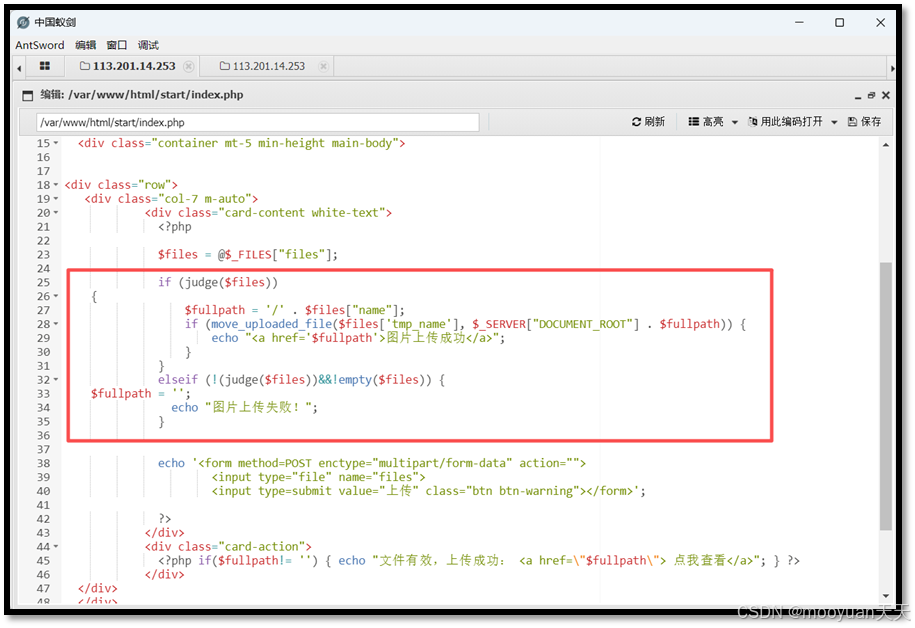
Task: Maximize the AntSword window
Action: pyautogui.click(x=839, y=22)
